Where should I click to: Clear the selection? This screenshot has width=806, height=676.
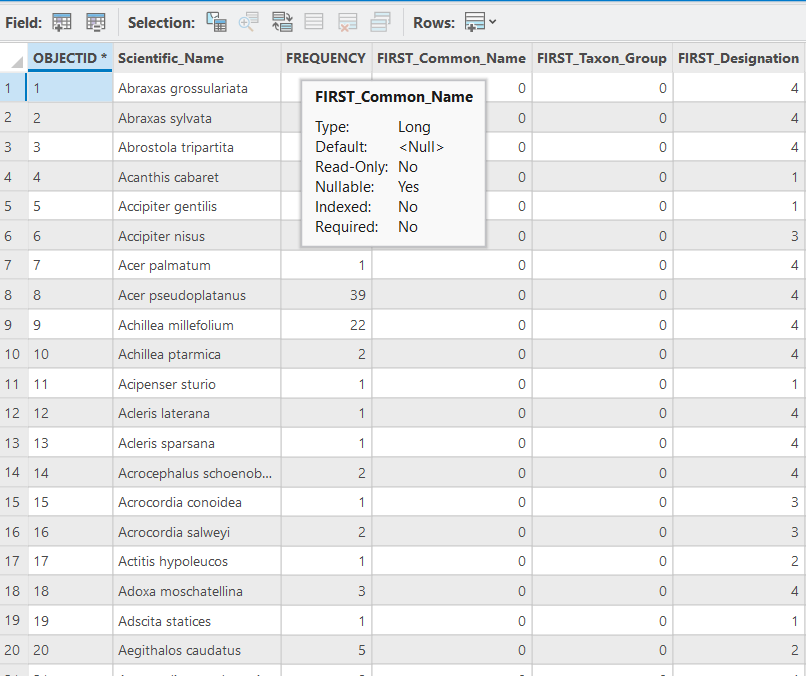314,22
